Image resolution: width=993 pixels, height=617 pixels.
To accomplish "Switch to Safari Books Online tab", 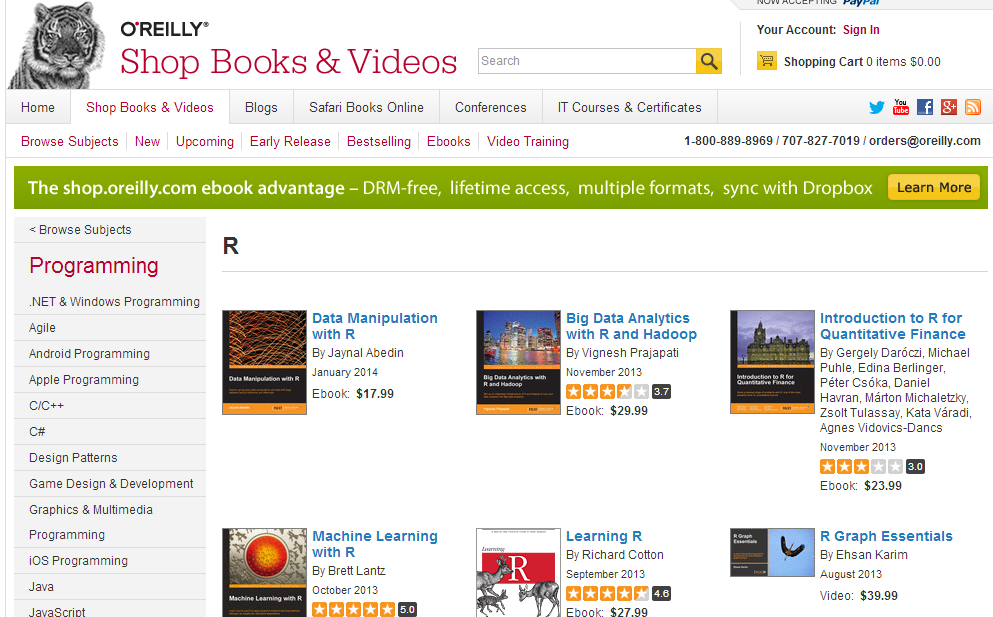I will click(366, 107).
